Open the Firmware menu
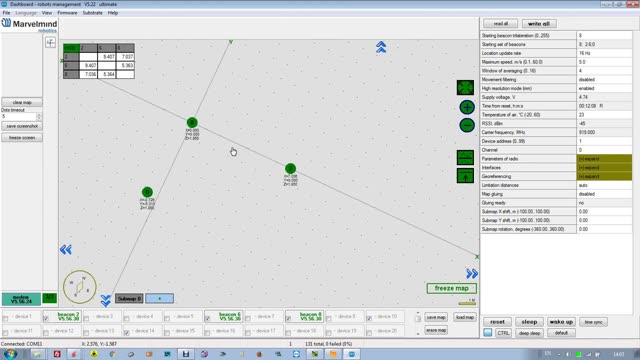The image size is (640, 360). click(67, 13)
